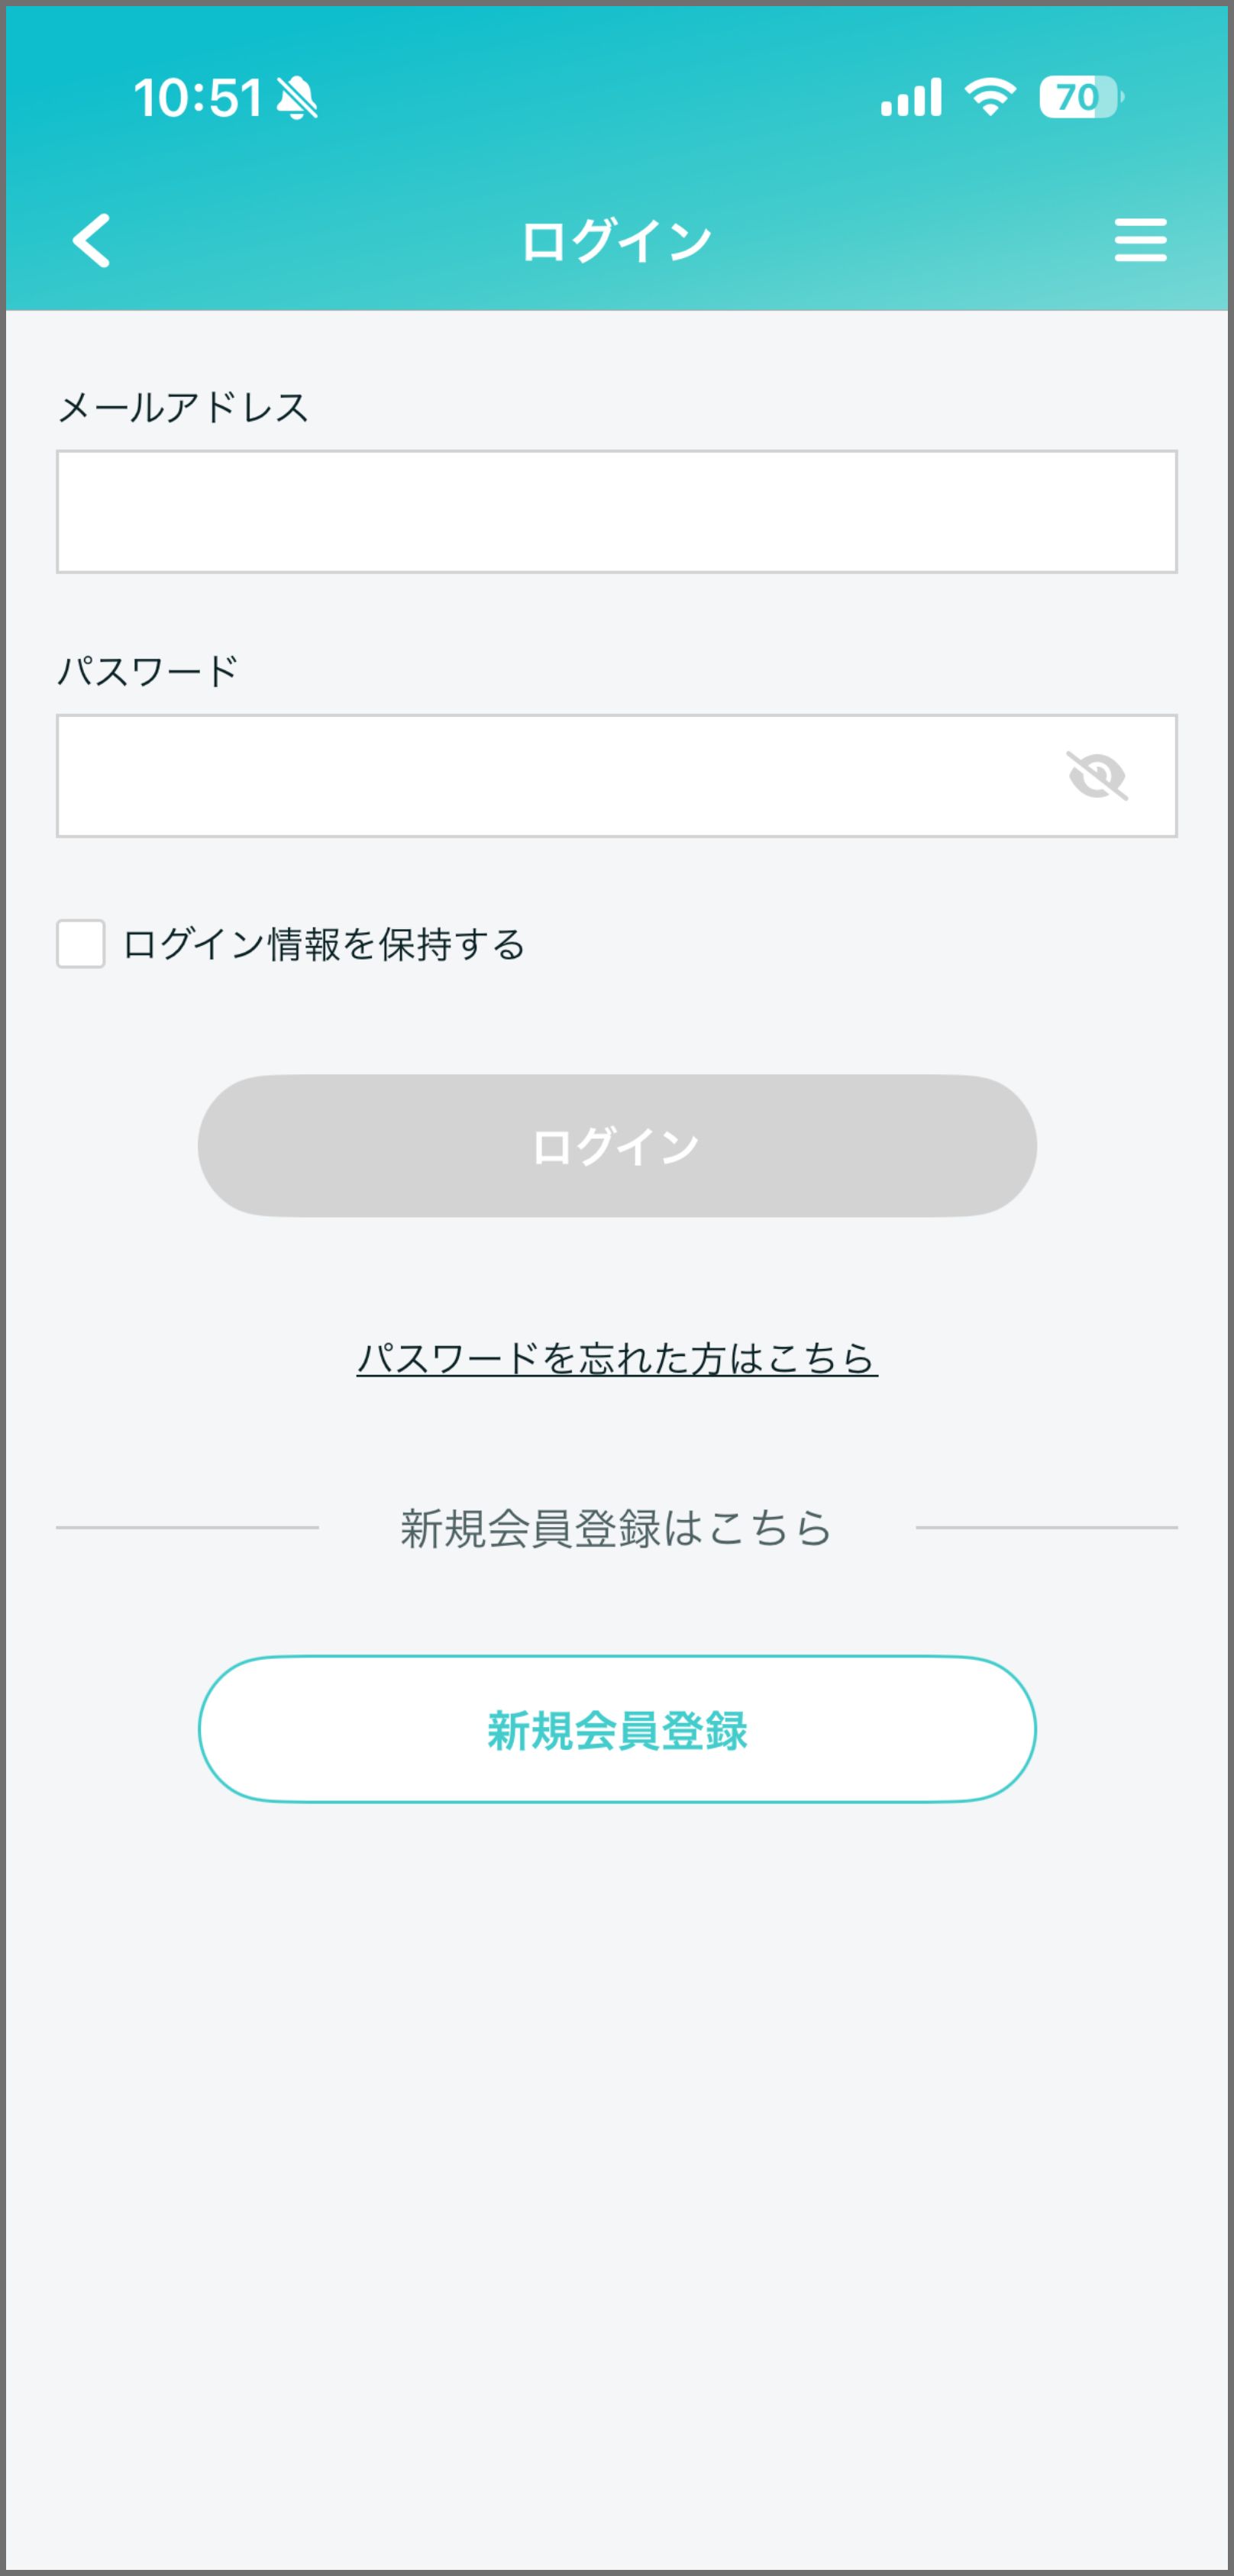1234x2576 pixels.
Task: Check the ログイン情報を保持する checkbox
Action: 81,944
